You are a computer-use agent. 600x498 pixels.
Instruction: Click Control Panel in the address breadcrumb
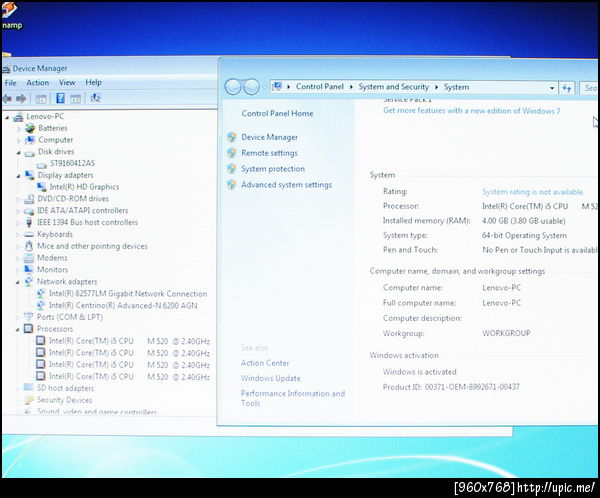click(x=320, y=87)
